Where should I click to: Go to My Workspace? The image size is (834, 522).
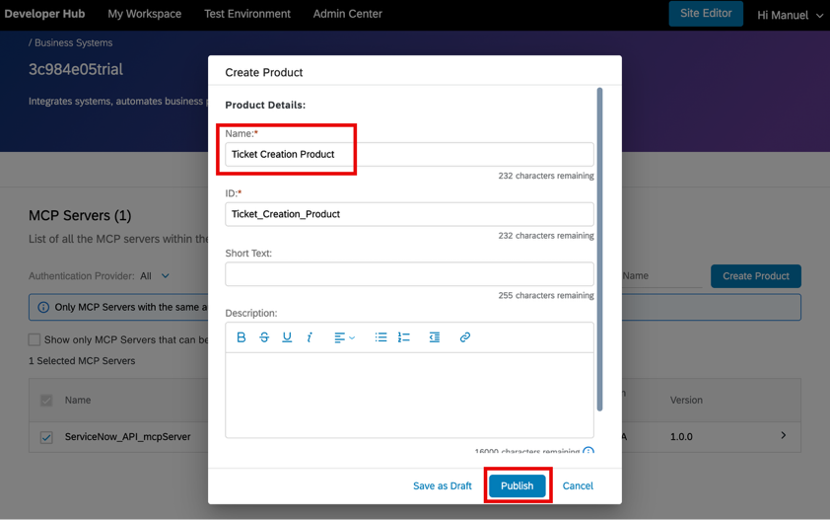(145, 14)
